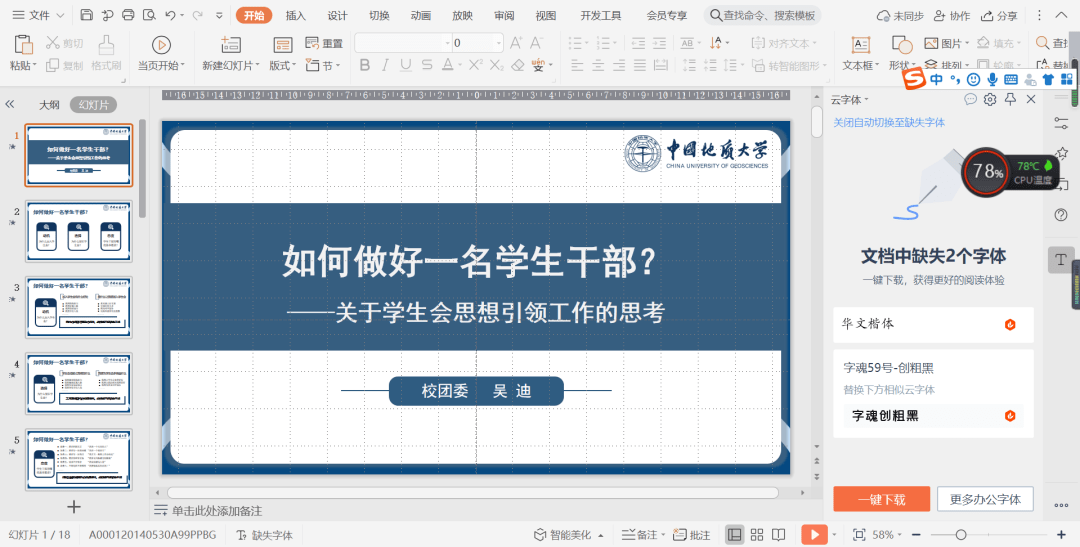Open the font name combo box

click(x=402, y=43)
